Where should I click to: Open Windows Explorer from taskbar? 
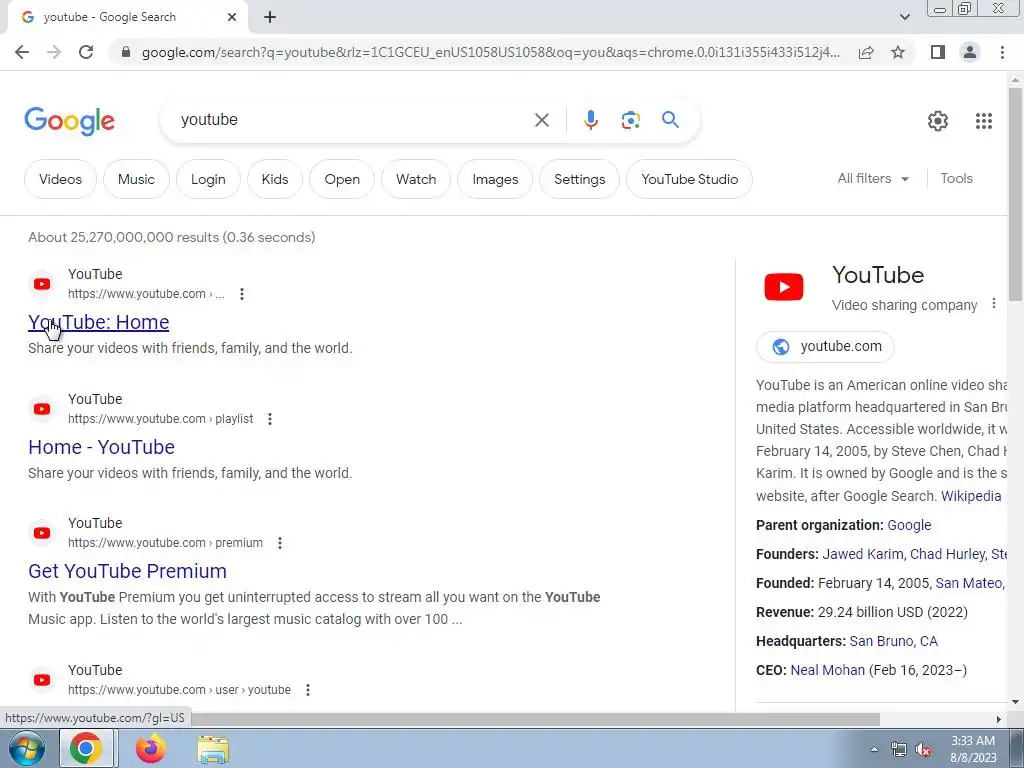pos(213,749)
